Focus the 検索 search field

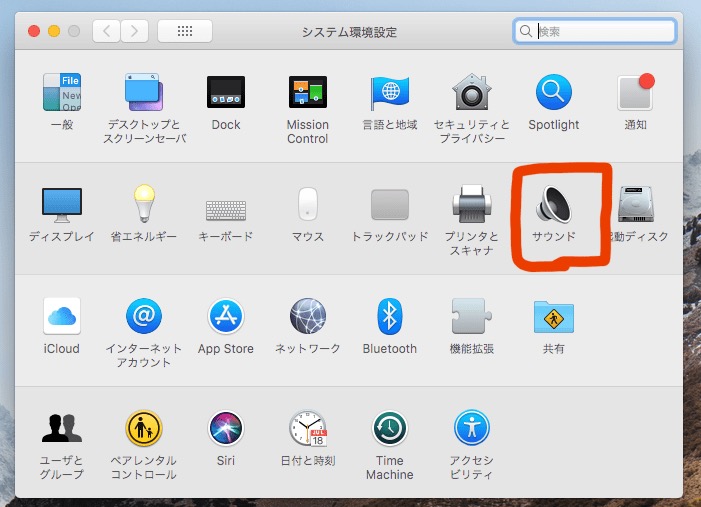pos(595,31)
